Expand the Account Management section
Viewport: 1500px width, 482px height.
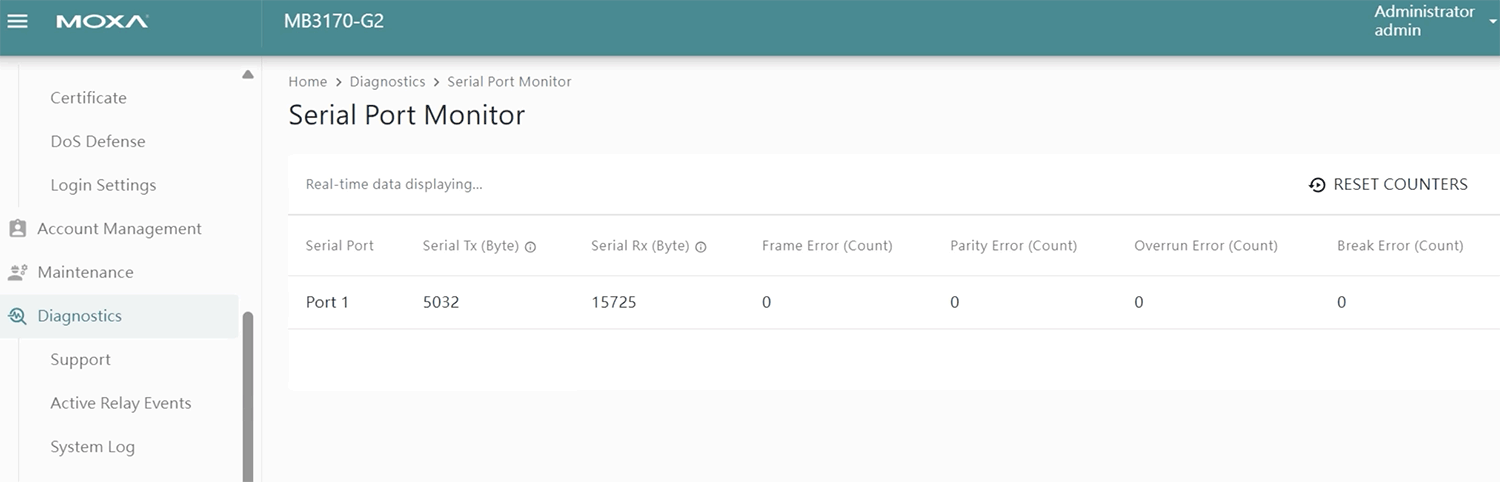pyautogui.click(x=119, y=229)
